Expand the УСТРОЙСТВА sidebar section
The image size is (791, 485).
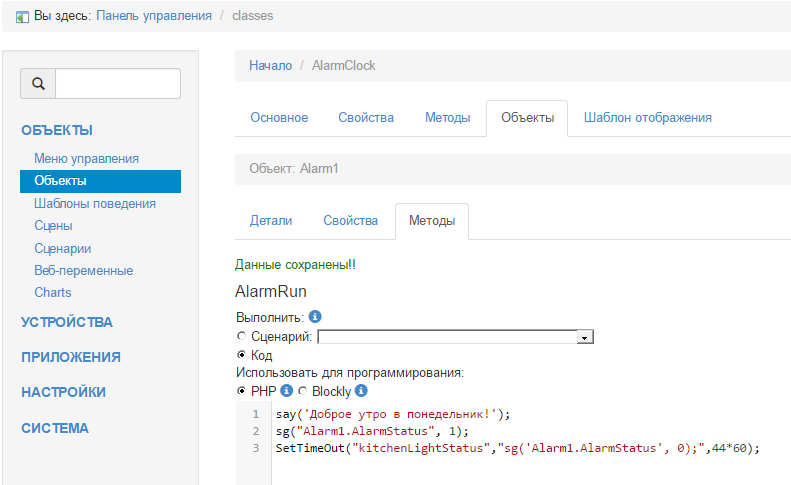pyautogui.click(x=67, y=322)
